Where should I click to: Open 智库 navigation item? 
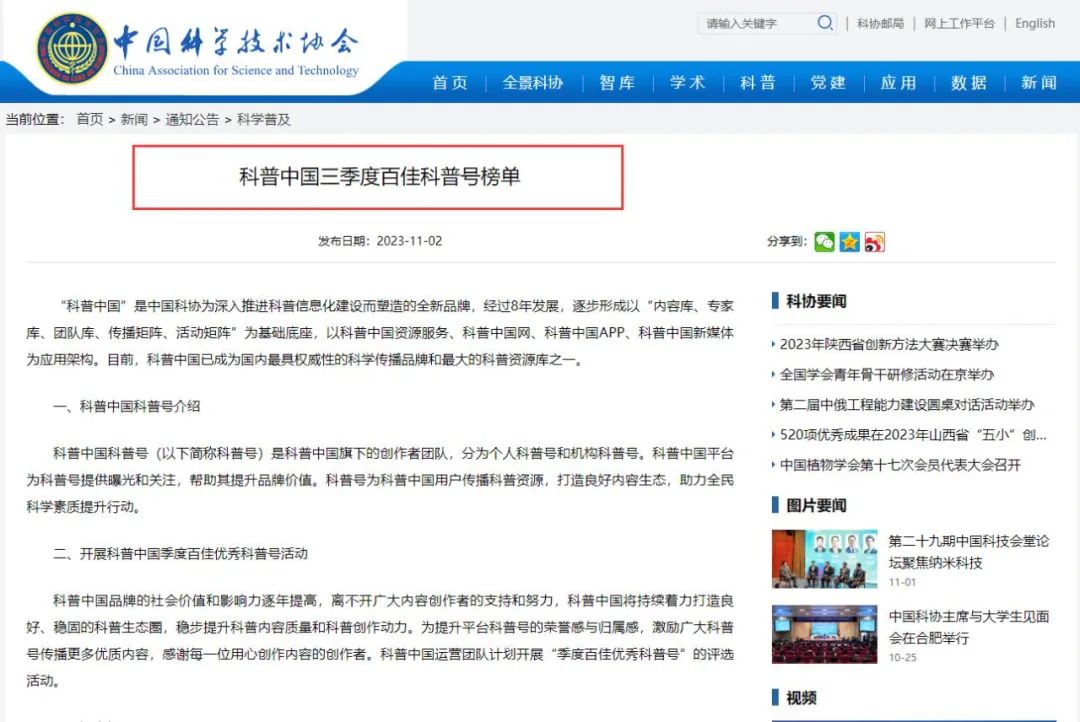(x=617, y=83)
